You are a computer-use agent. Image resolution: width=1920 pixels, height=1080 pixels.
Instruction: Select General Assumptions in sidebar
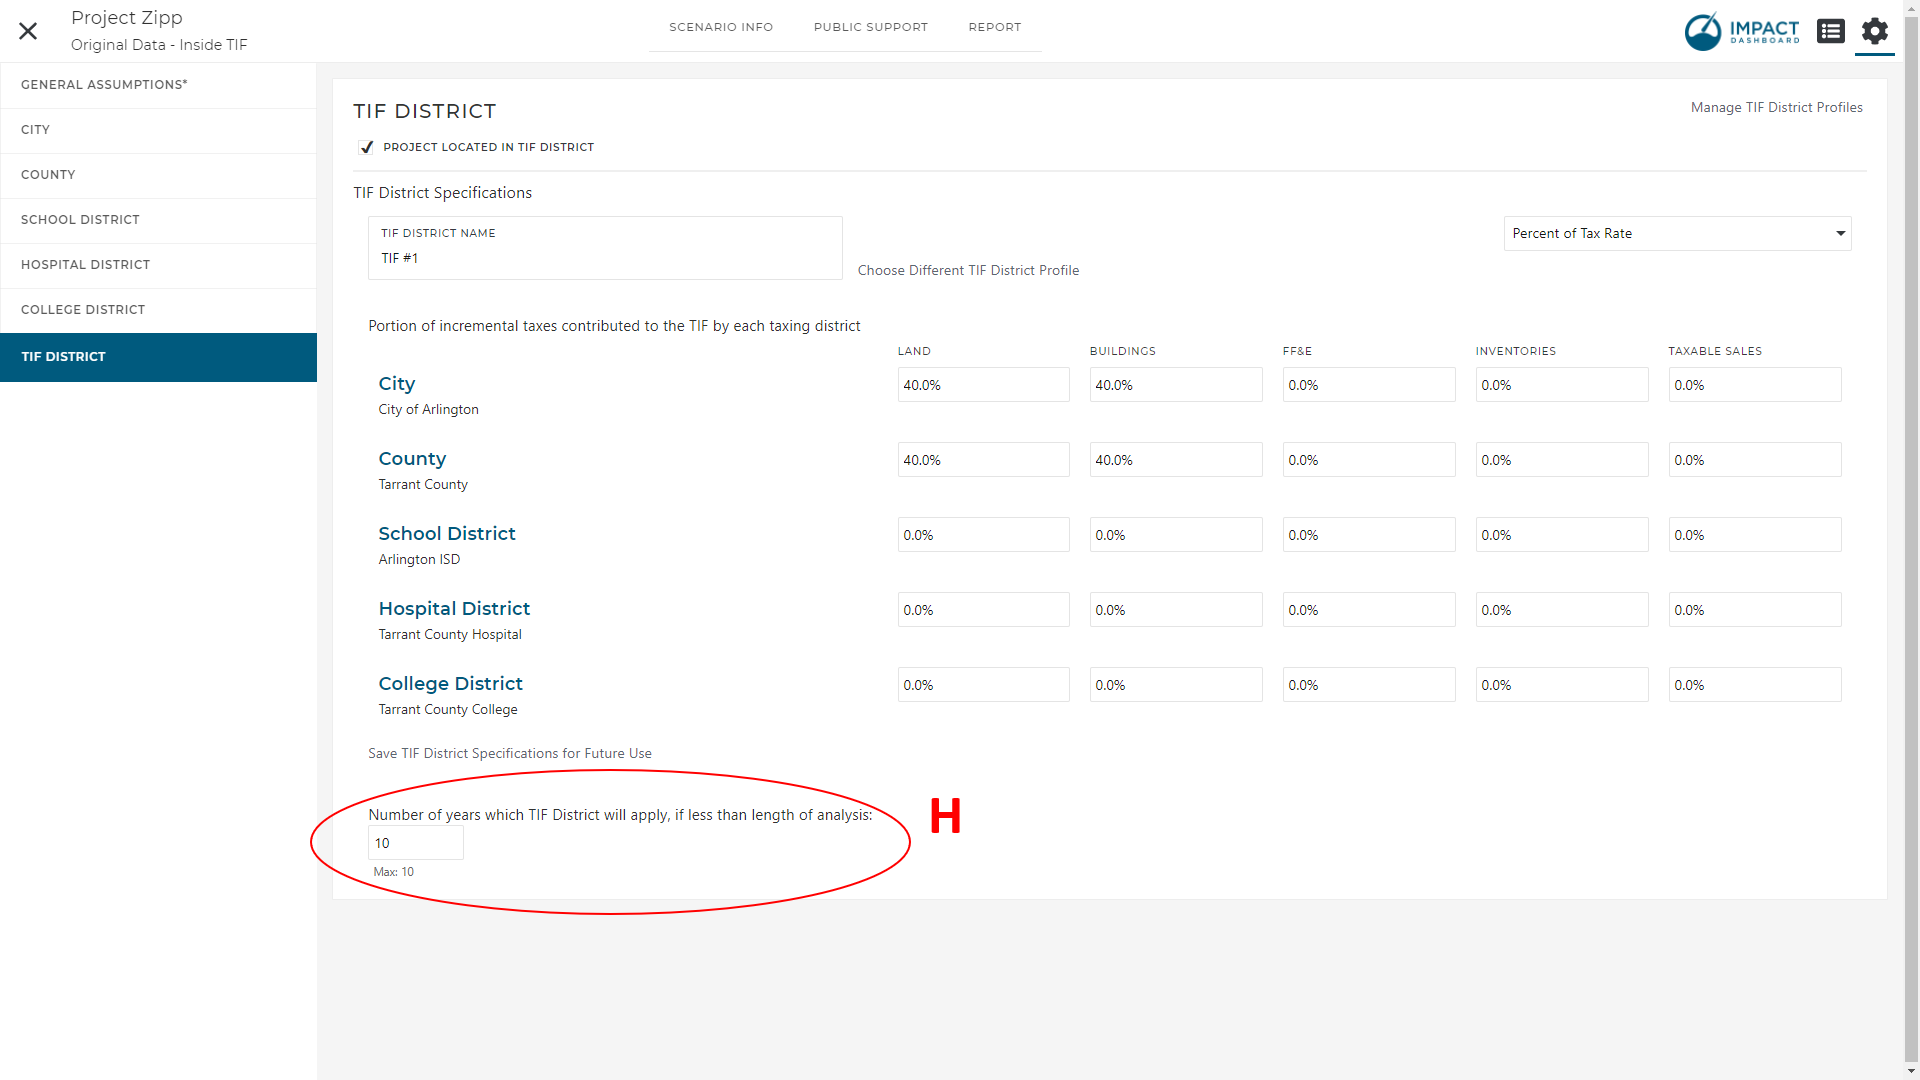pyautogui.click(x=104, y=85)
